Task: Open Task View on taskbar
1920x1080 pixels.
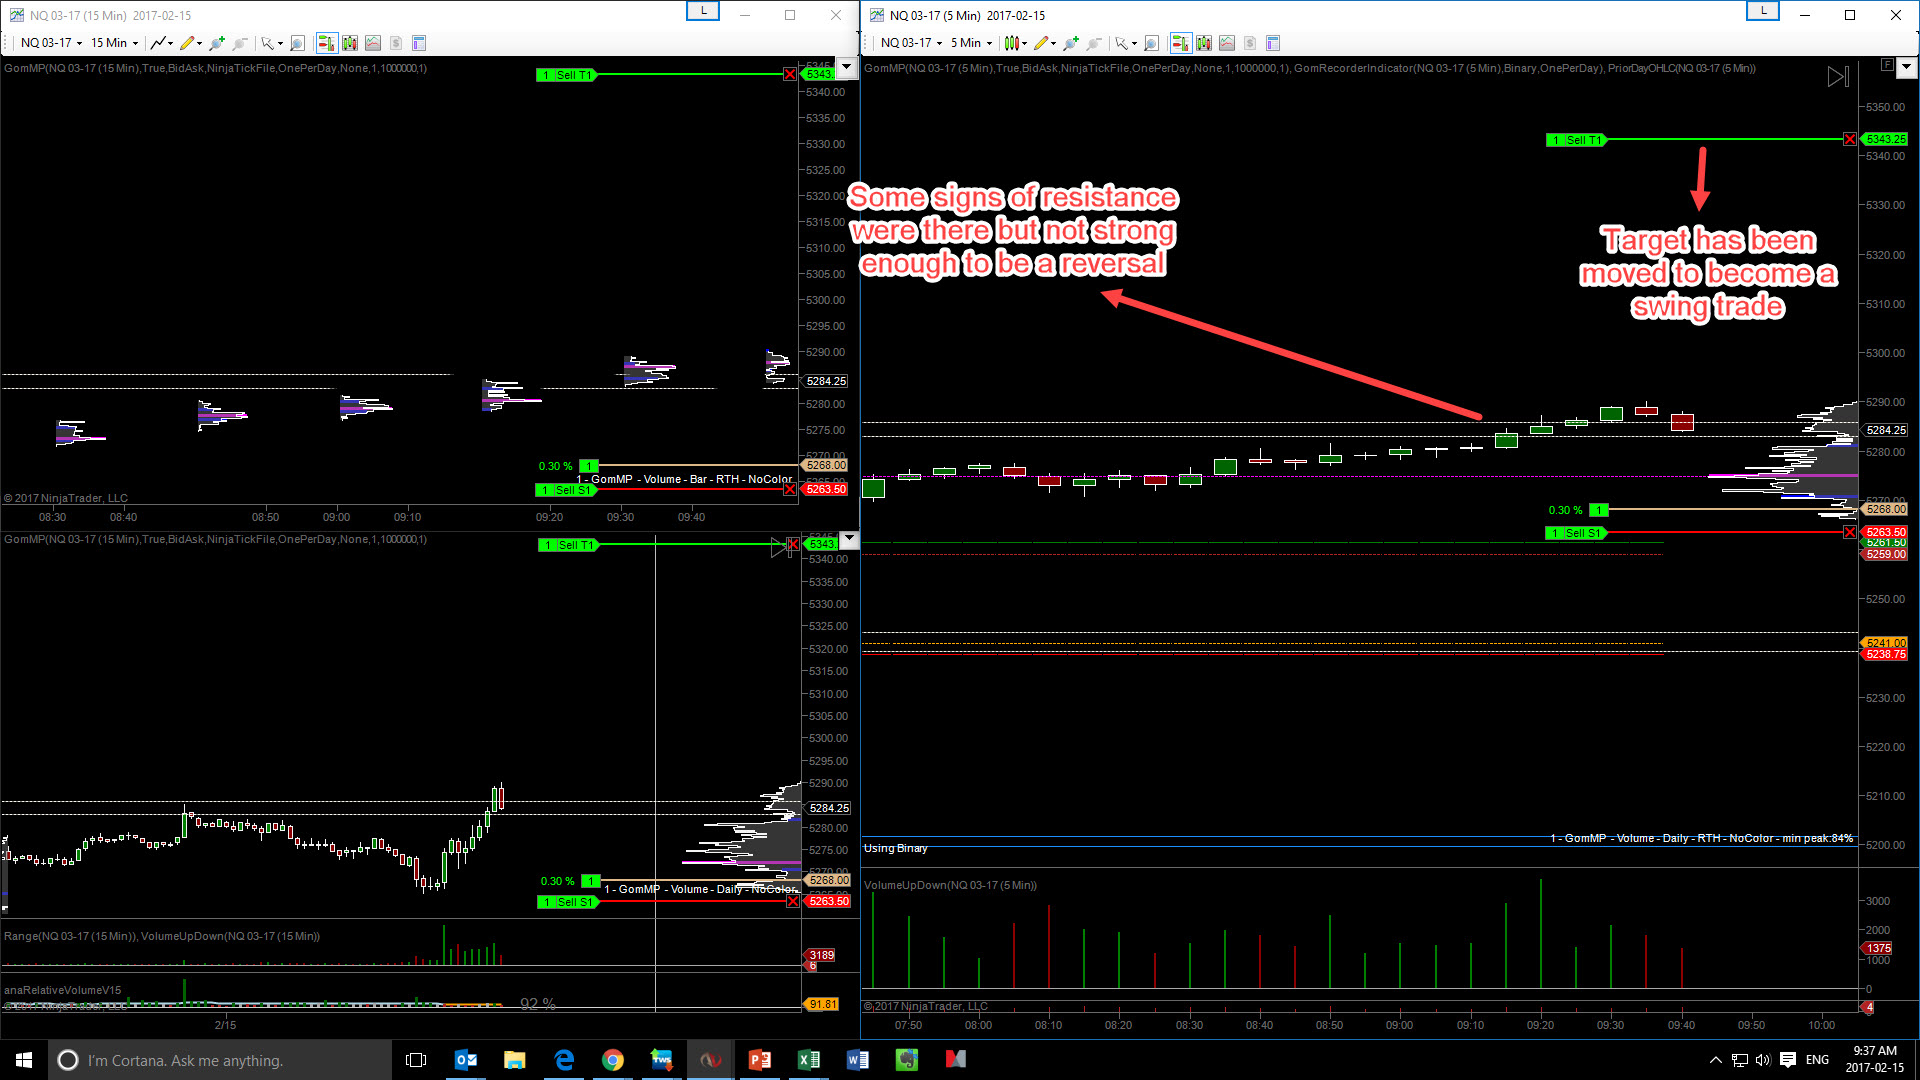Action: click(416, 1060)
